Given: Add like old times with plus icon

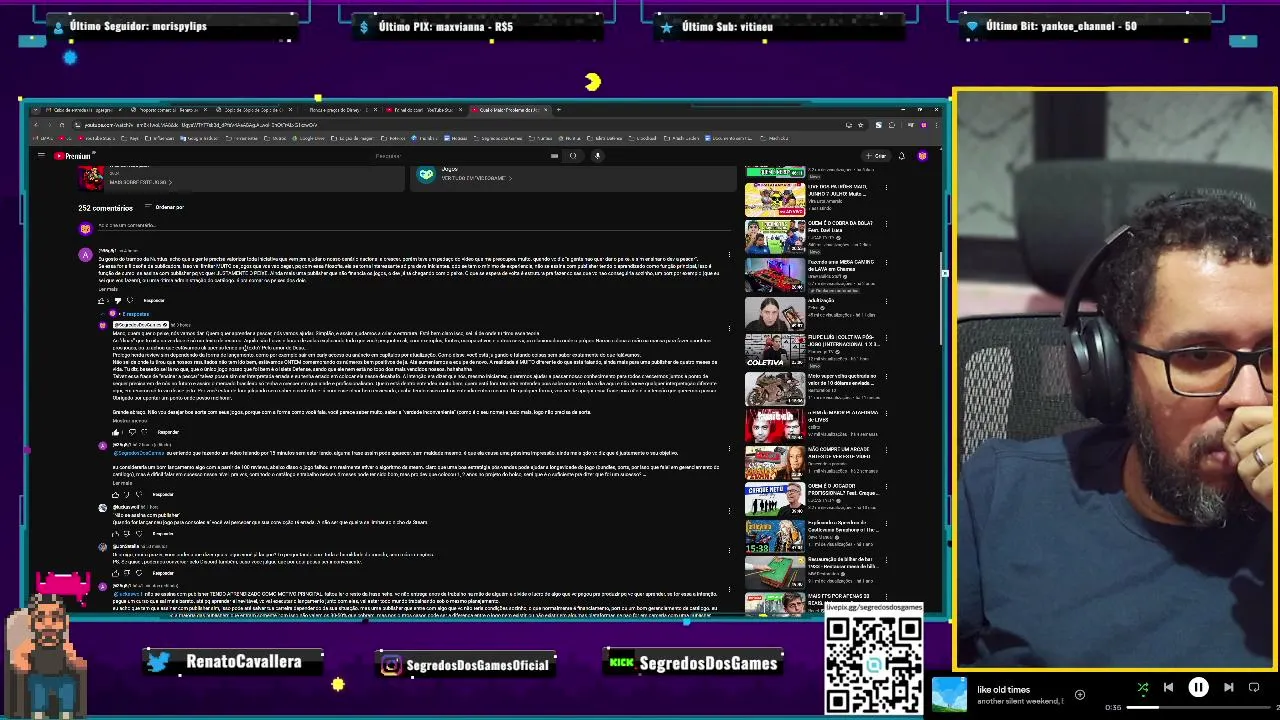Looking at the screenshot, I should (1080, 694).
